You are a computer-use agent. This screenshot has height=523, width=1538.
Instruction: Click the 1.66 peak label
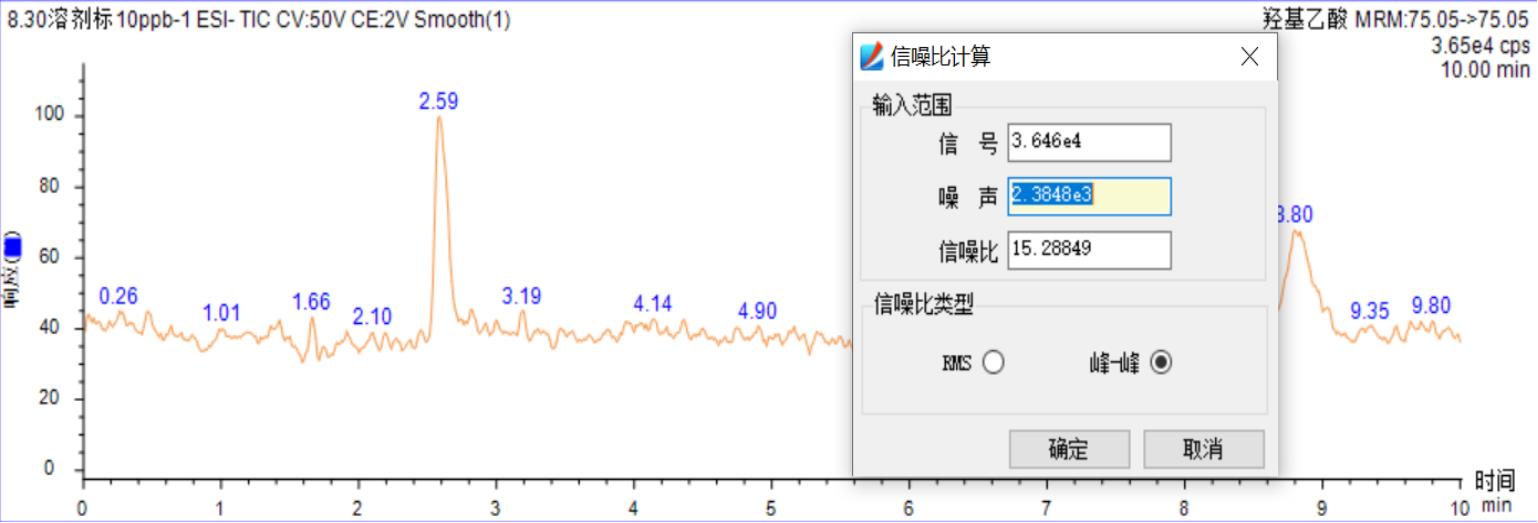pyautogui.click(x=311, y=302)
